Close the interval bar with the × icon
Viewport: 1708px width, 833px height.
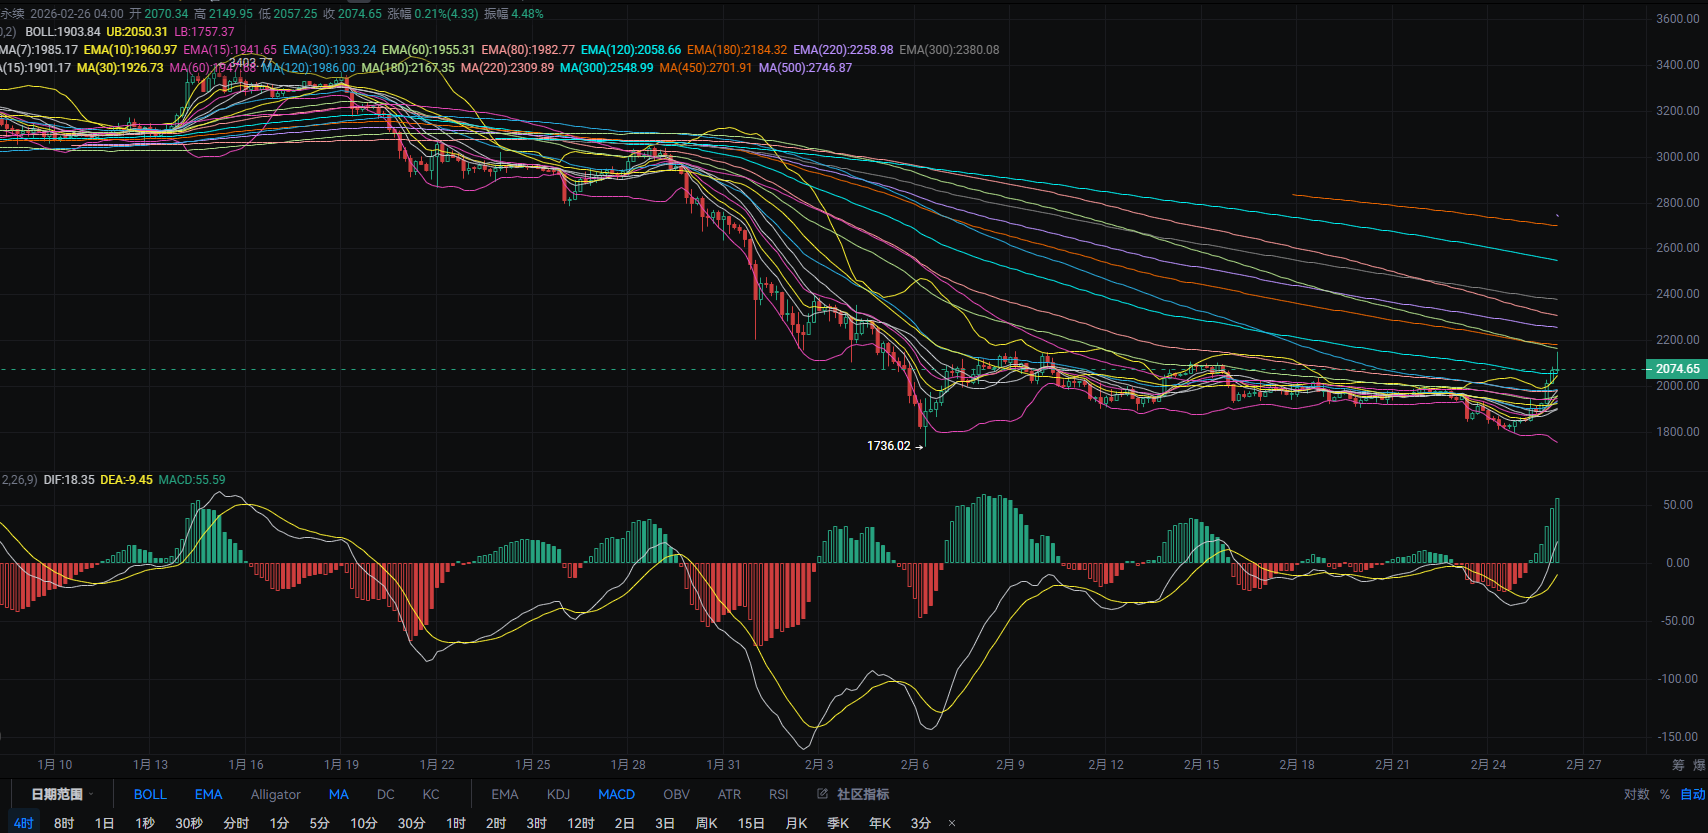point(952,823)
